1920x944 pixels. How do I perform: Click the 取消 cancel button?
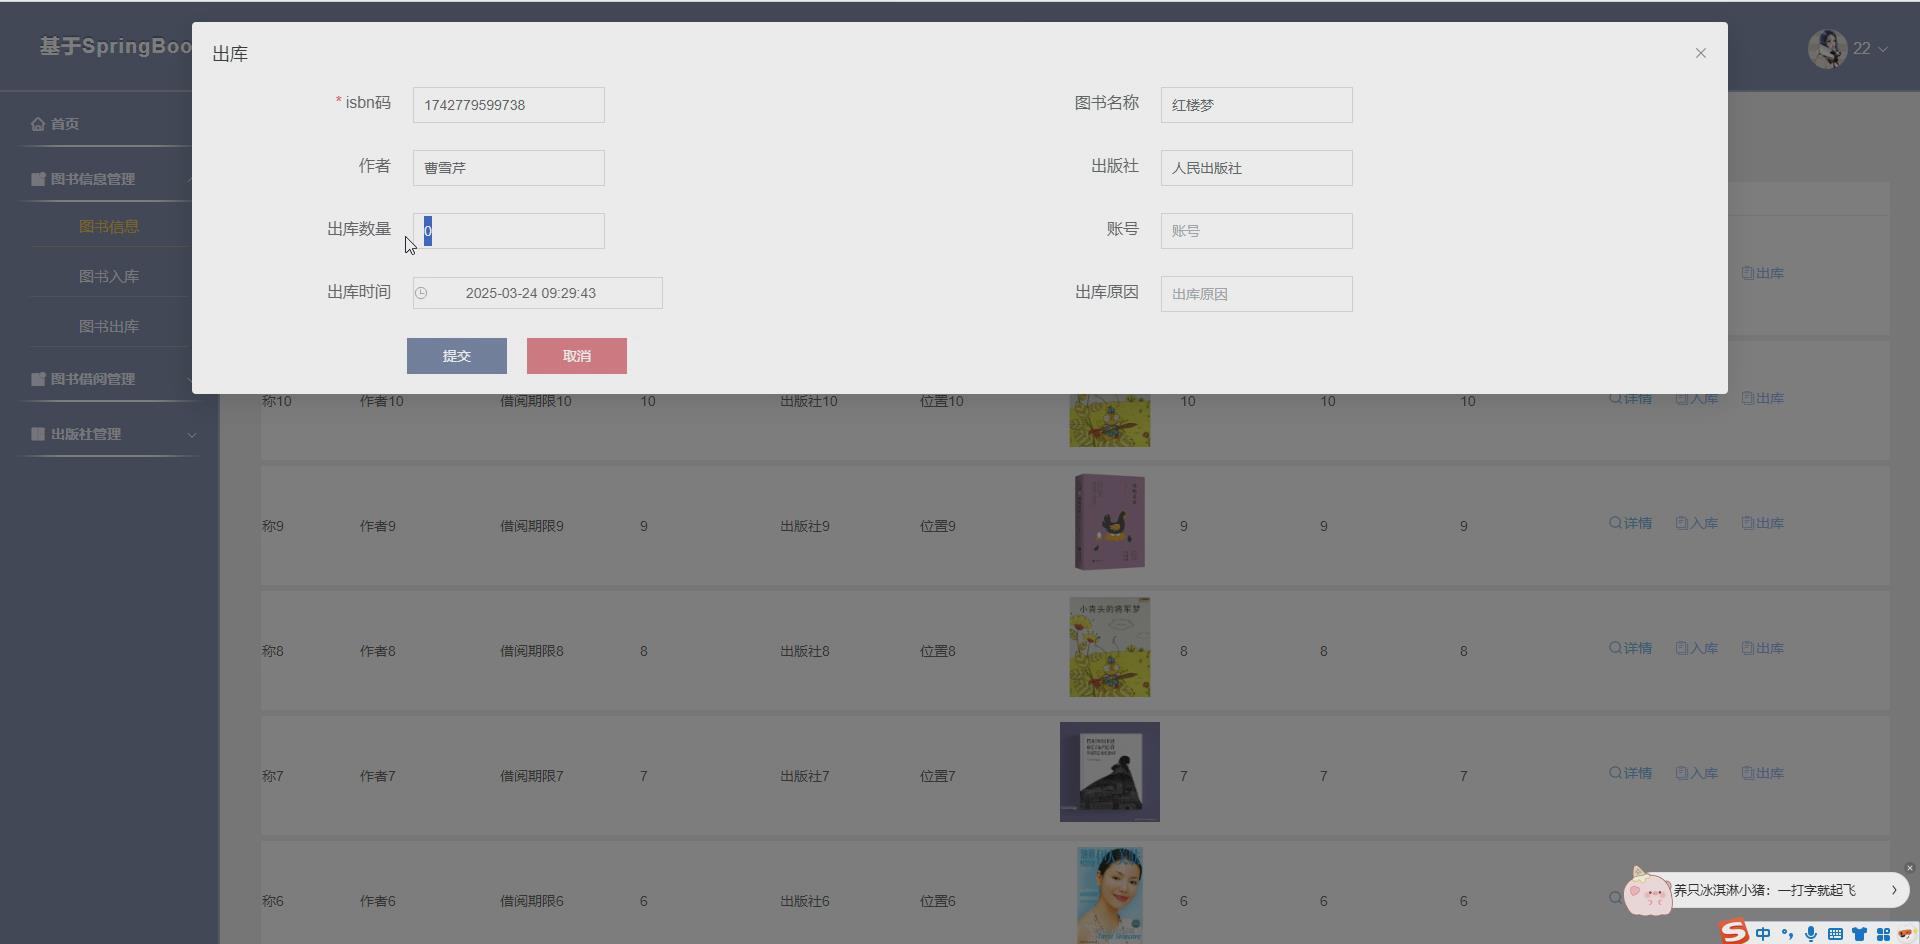tap(577, 355)
